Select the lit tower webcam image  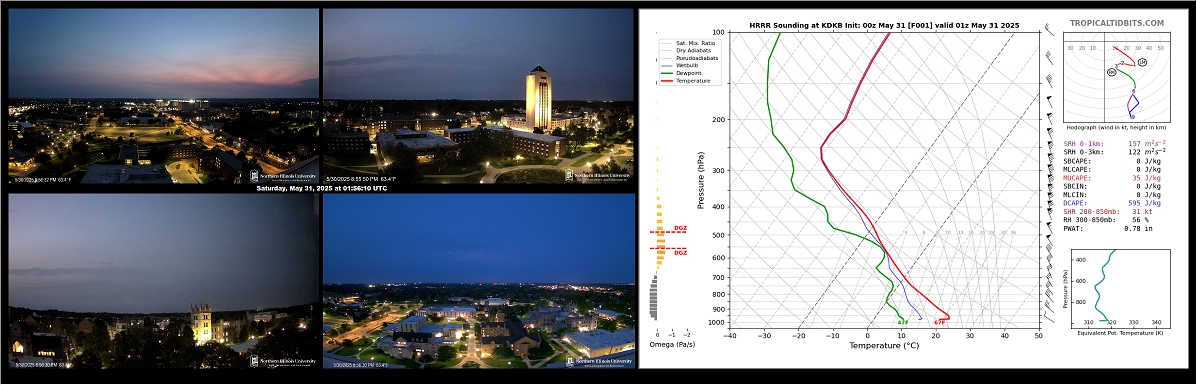478,96
